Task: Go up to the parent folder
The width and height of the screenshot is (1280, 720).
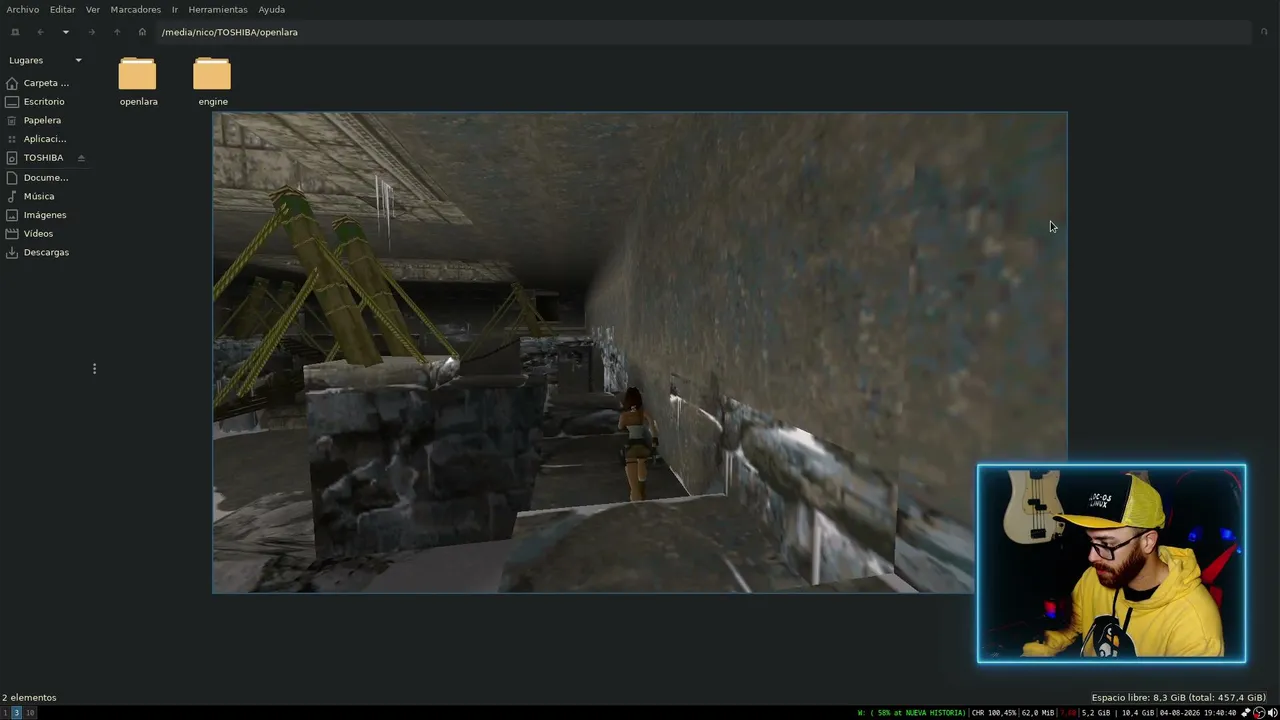Action: click(117, 32)
